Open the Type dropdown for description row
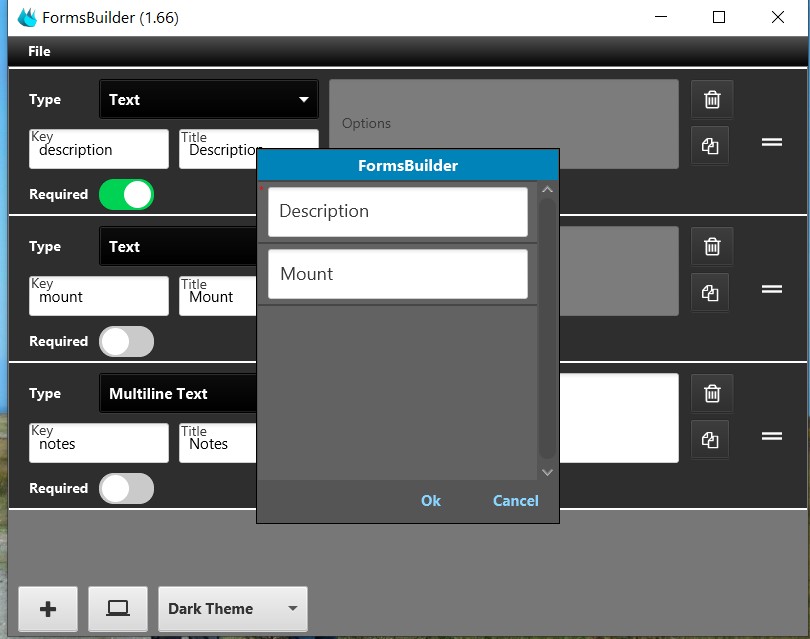This screenshot has width=810, height=639. tap(209, 99)
